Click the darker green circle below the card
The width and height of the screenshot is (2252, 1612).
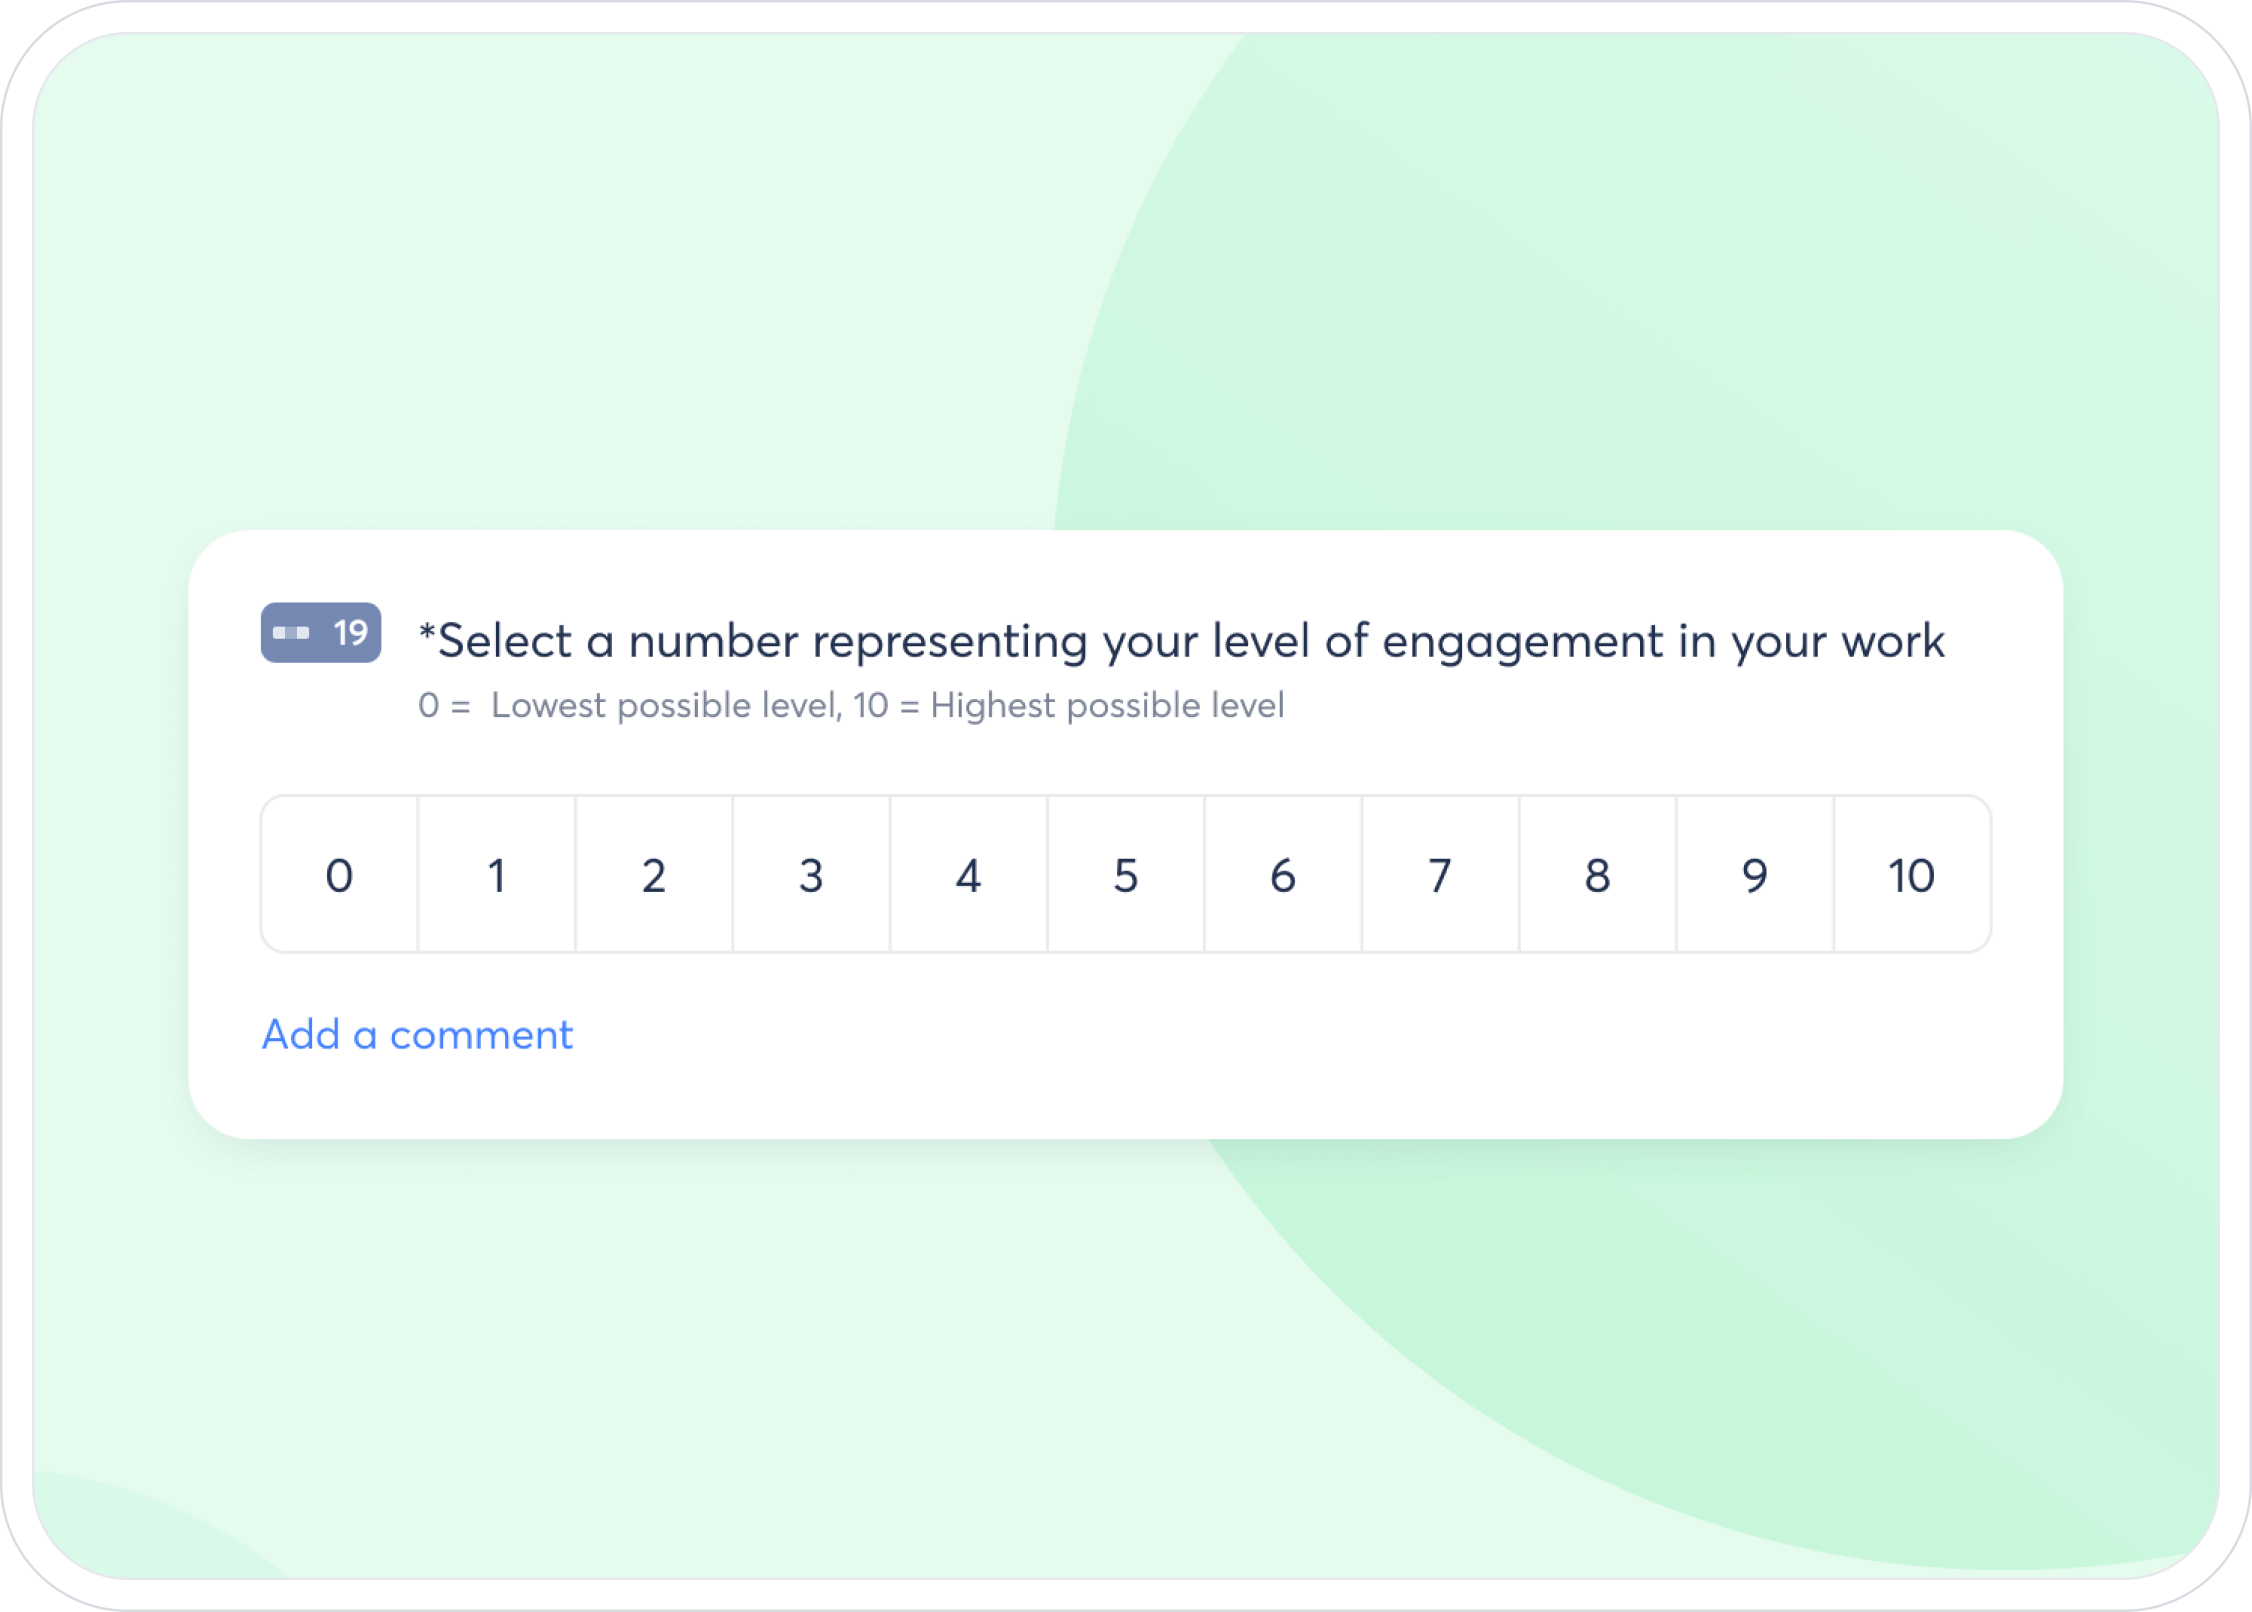1700,1350
